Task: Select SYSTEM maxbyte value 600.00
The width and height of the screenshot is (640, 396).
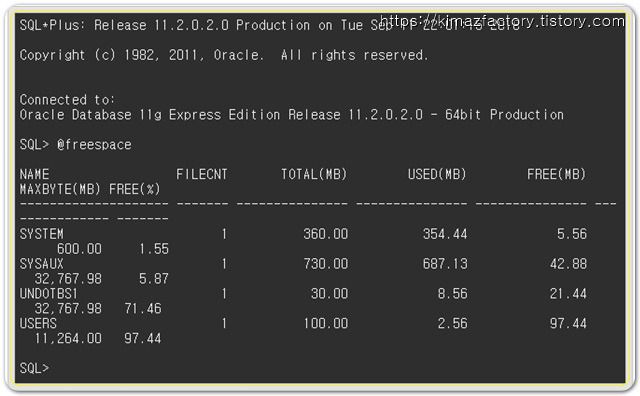Action: [x=79, y=249]
